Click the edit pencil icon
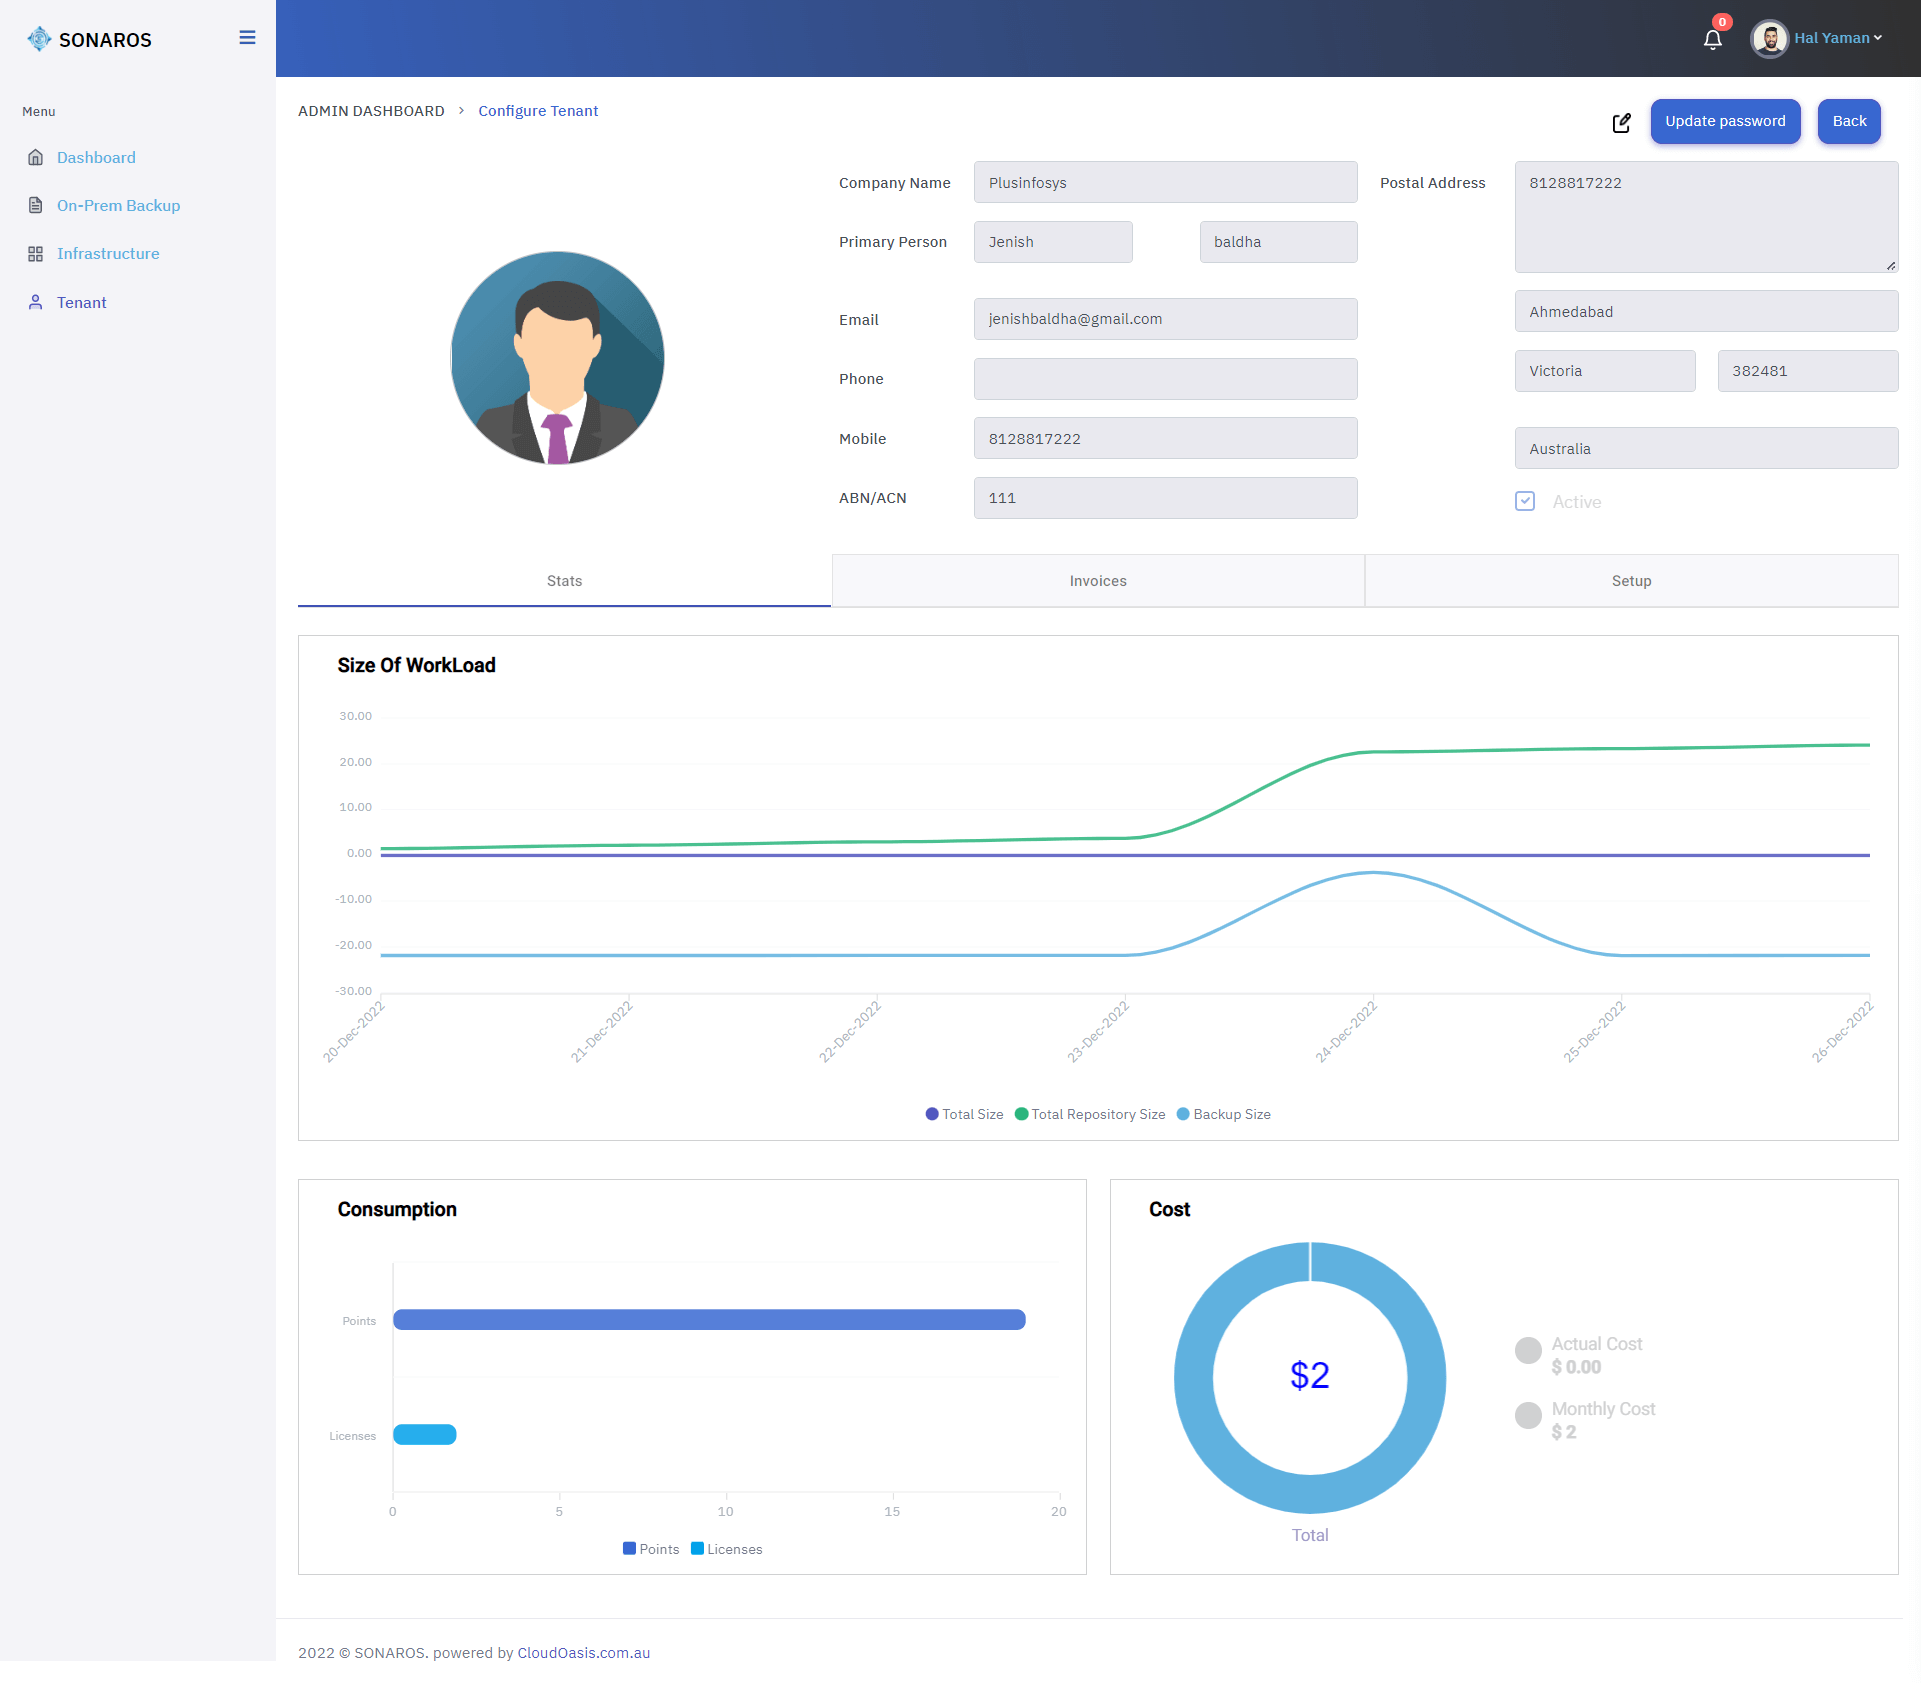1921x1683 pixels. [1621, 122]
